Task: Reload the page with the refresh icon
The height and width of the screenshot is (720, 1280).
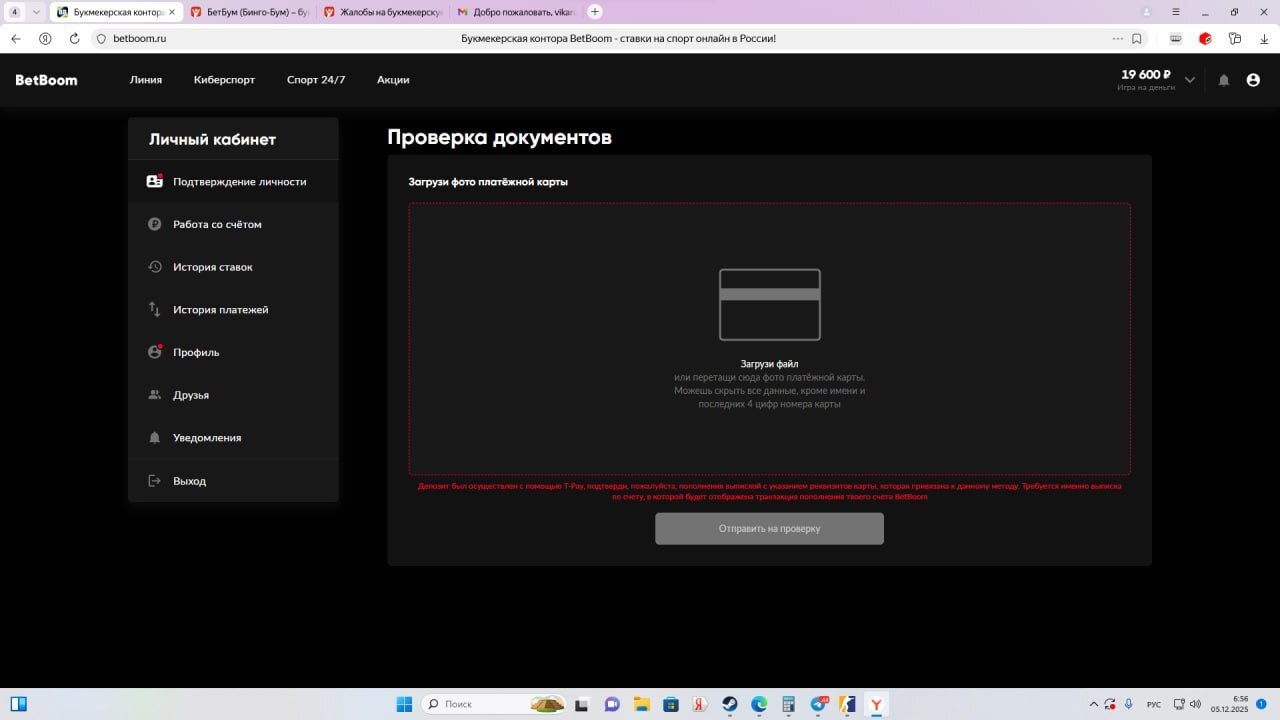Action: tap(74, 39)
